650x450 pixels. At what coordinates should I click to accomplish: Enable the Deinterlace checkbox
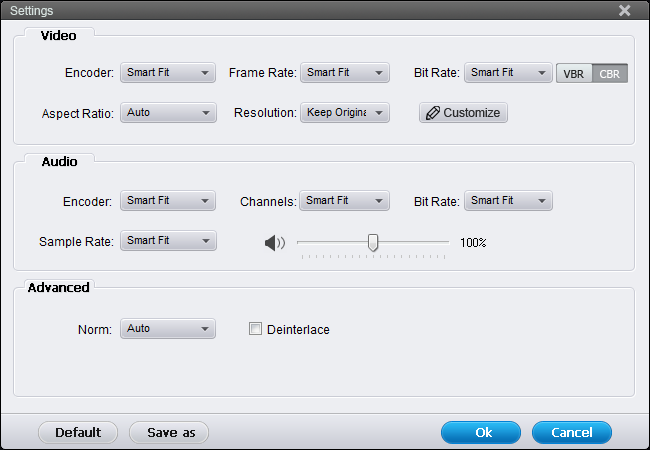pos(255,329)
